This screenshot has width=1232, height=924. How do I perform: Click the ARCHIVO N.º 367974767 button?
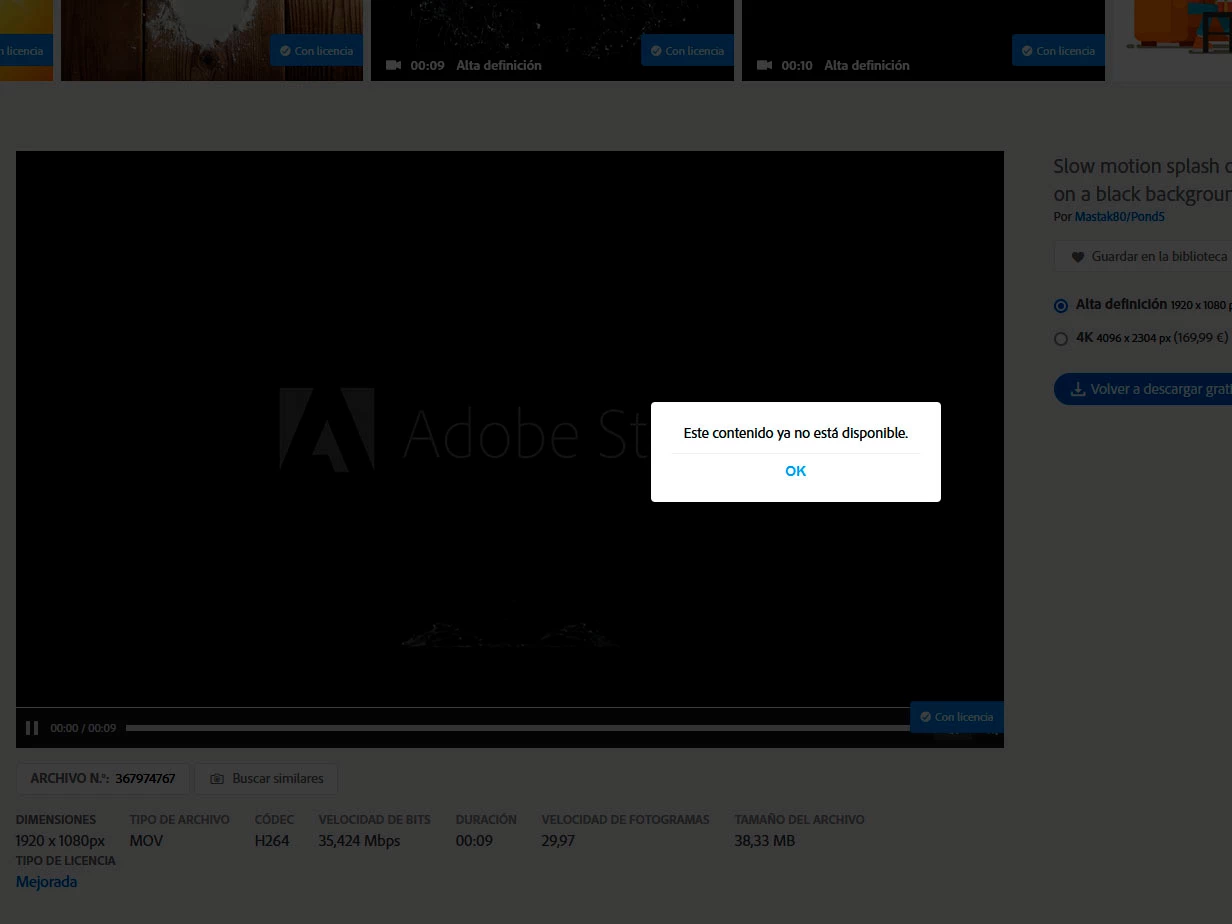103,778
